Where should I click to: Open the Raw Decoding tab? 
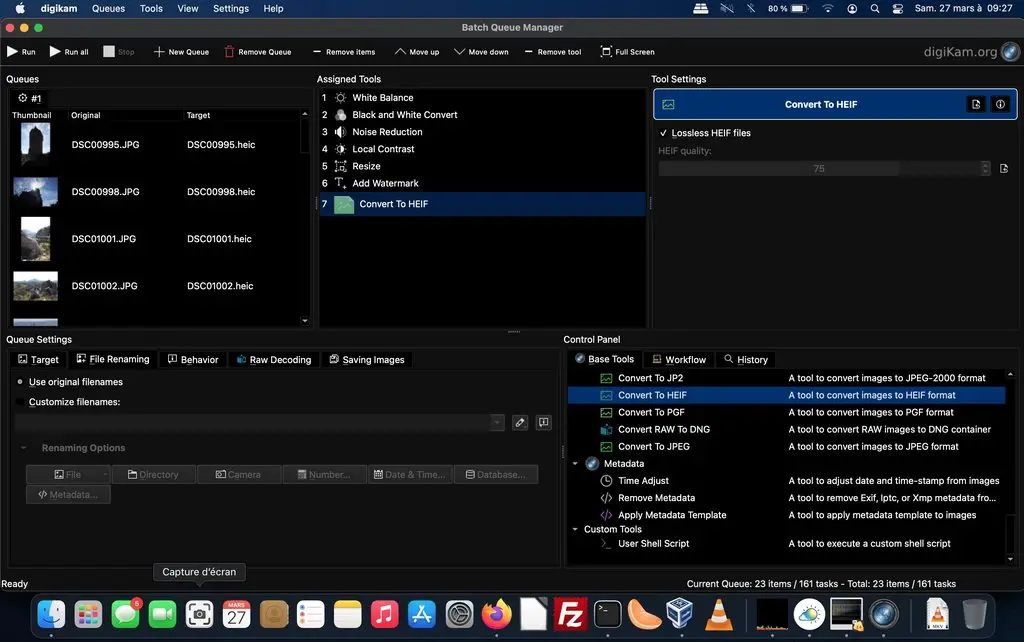[273, 359]
